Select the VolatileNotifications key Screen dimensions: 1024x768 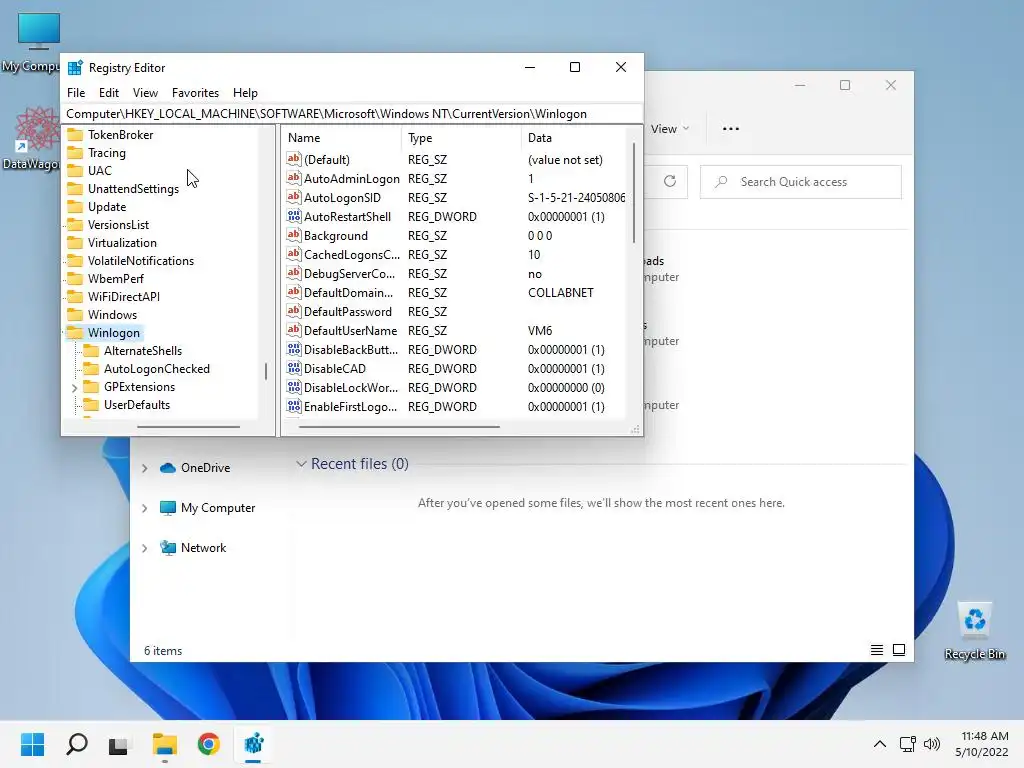tap(140, 261)
